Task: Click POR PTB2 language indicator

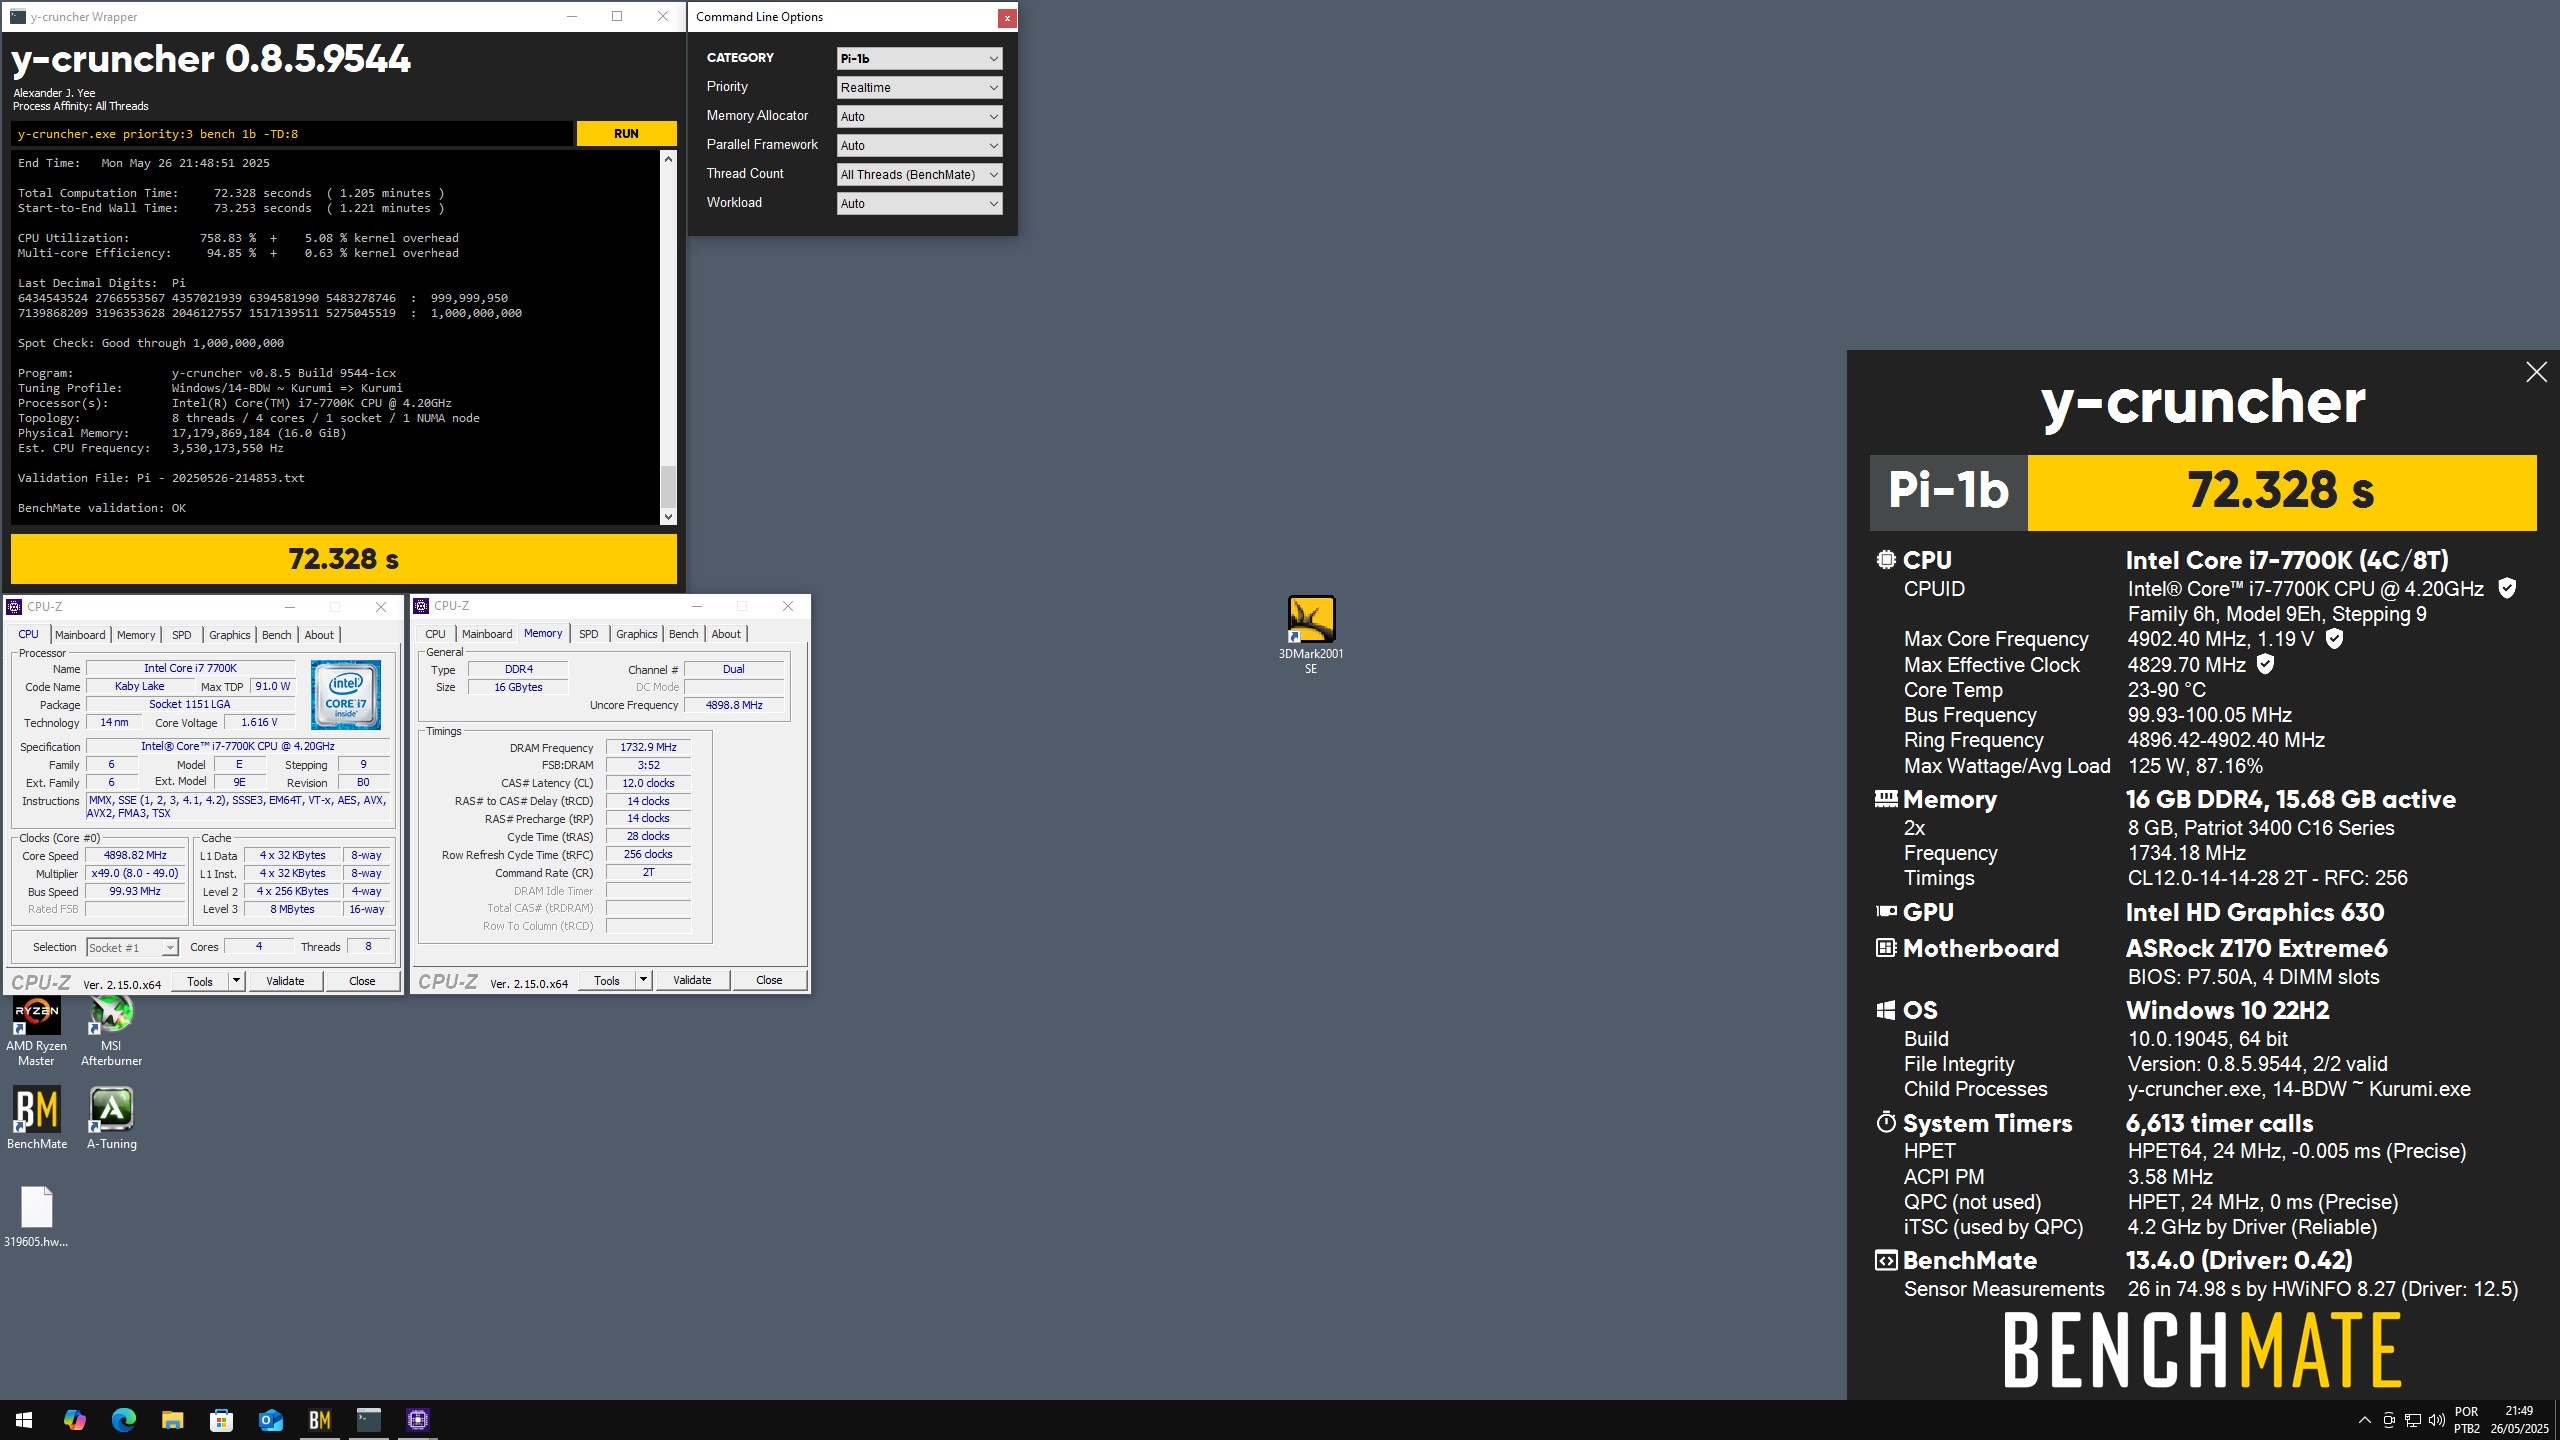Action: click(2466, 1420)
